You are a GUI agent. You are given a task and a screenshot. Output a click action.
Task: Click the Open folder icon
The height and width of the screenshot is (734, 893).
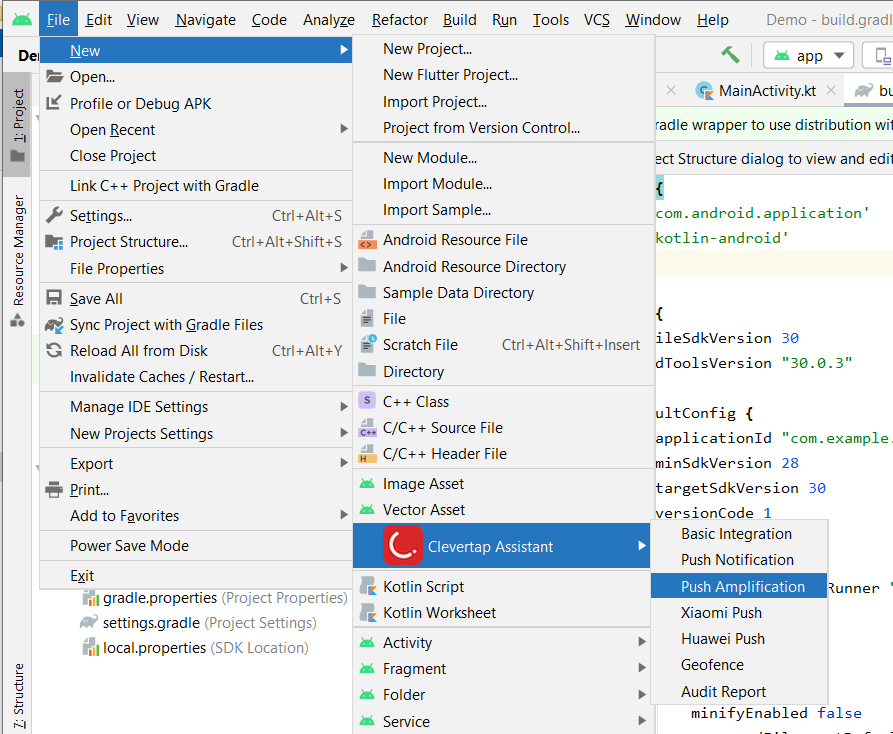click(x=54, y=76)
